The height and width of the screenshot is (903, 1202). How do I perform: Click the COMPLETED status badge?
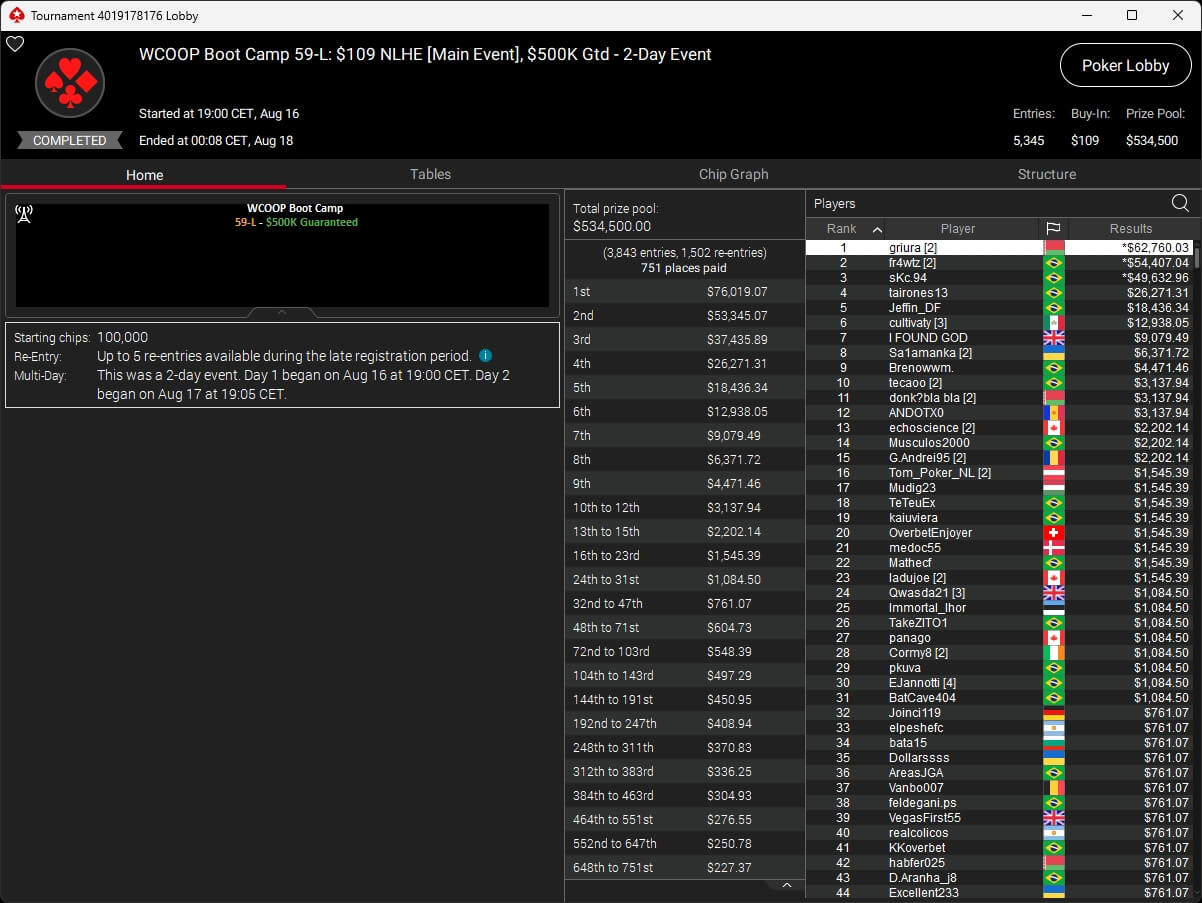click(70, 141)
